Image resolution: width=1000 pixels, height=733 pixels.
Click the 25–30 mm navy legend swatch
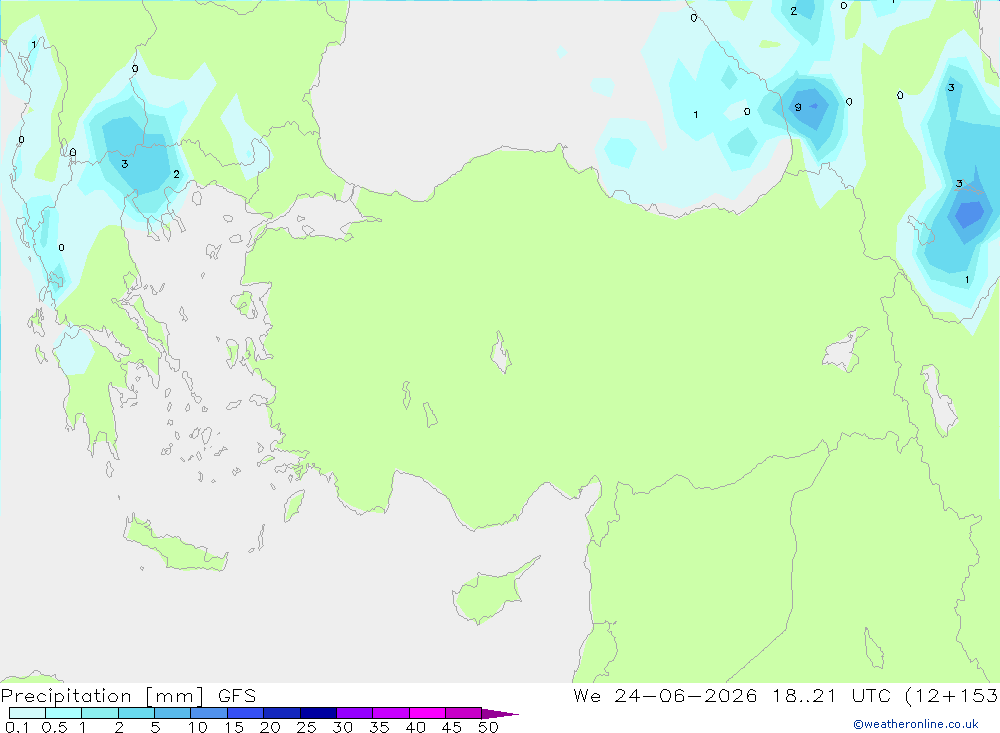coord(318,713)
